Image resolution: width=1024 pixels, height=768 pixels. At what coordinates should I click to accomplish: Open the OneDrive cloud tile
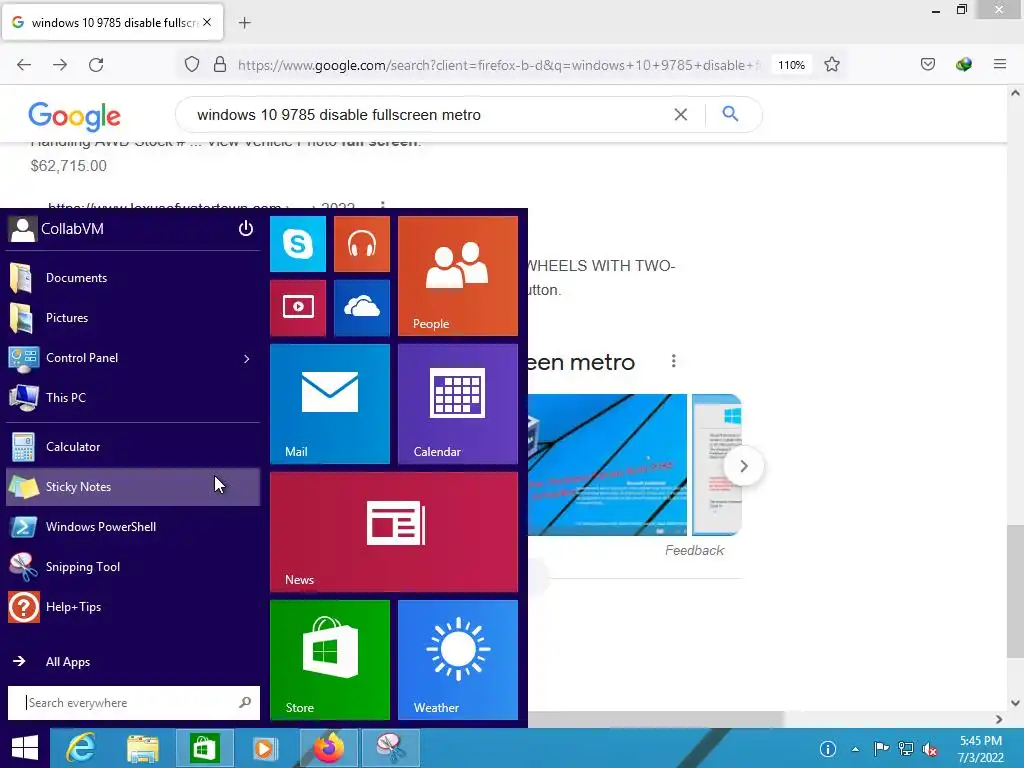(x=362, y=308)
